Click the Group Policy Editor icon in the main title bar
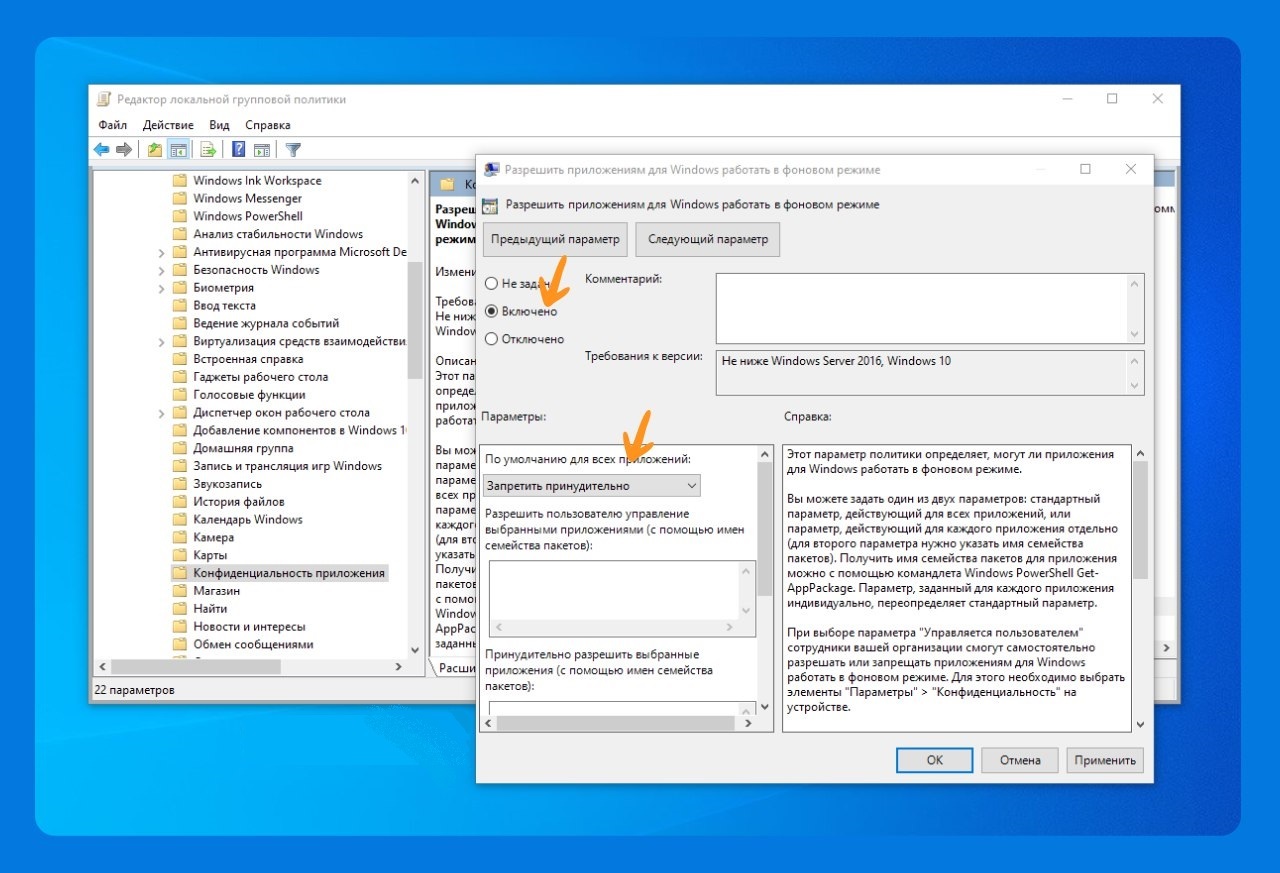 pos(104,99)
